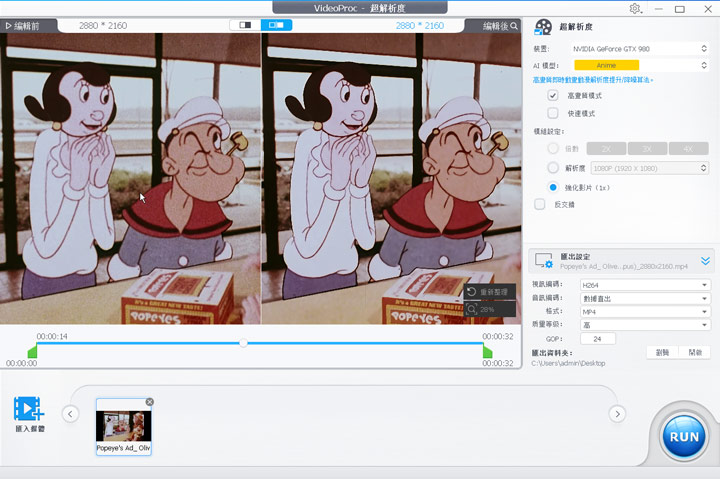
Task: Open the 1080P resolution dropdown
Action: (x=649, y=168)
